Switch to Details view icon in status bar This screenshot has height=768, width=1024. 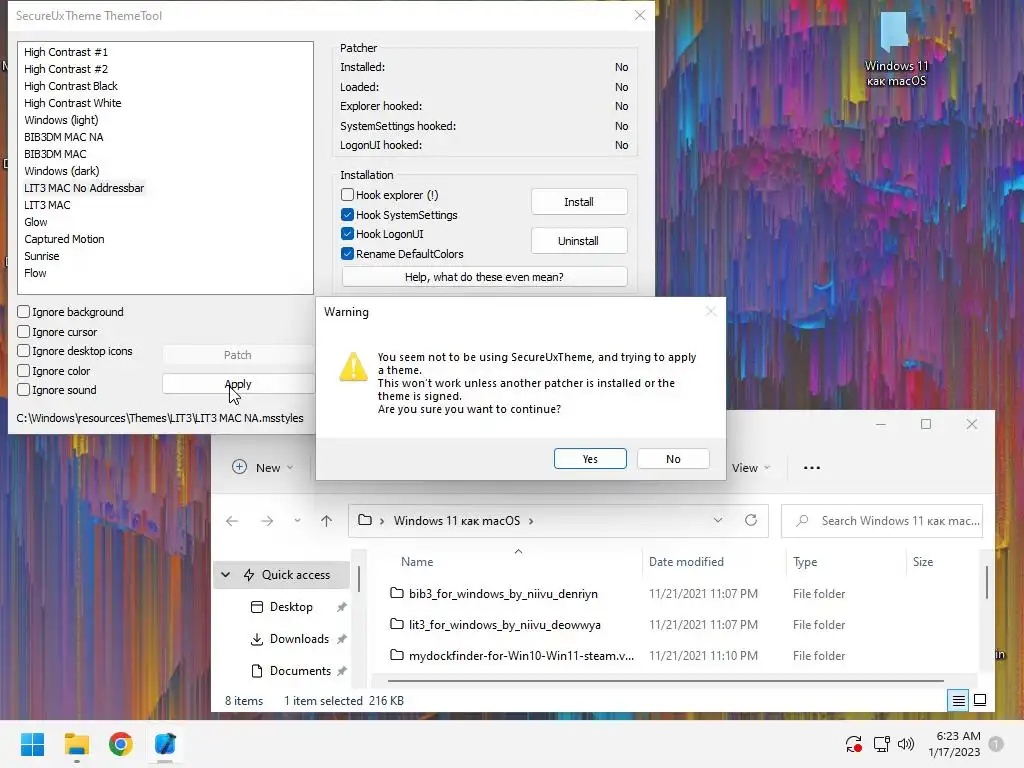pyautogui.click(x=959, y=701)
